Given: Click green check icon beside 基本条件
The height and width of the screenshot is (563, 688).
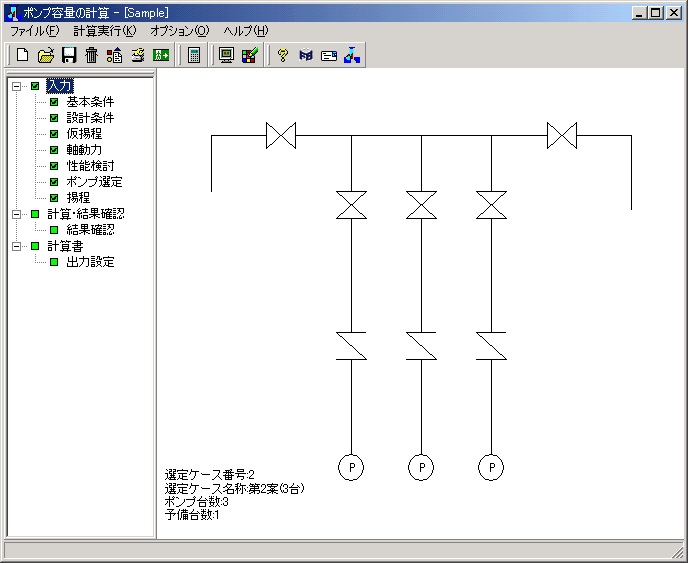Looking at the screenshot, I should (54, 102).
